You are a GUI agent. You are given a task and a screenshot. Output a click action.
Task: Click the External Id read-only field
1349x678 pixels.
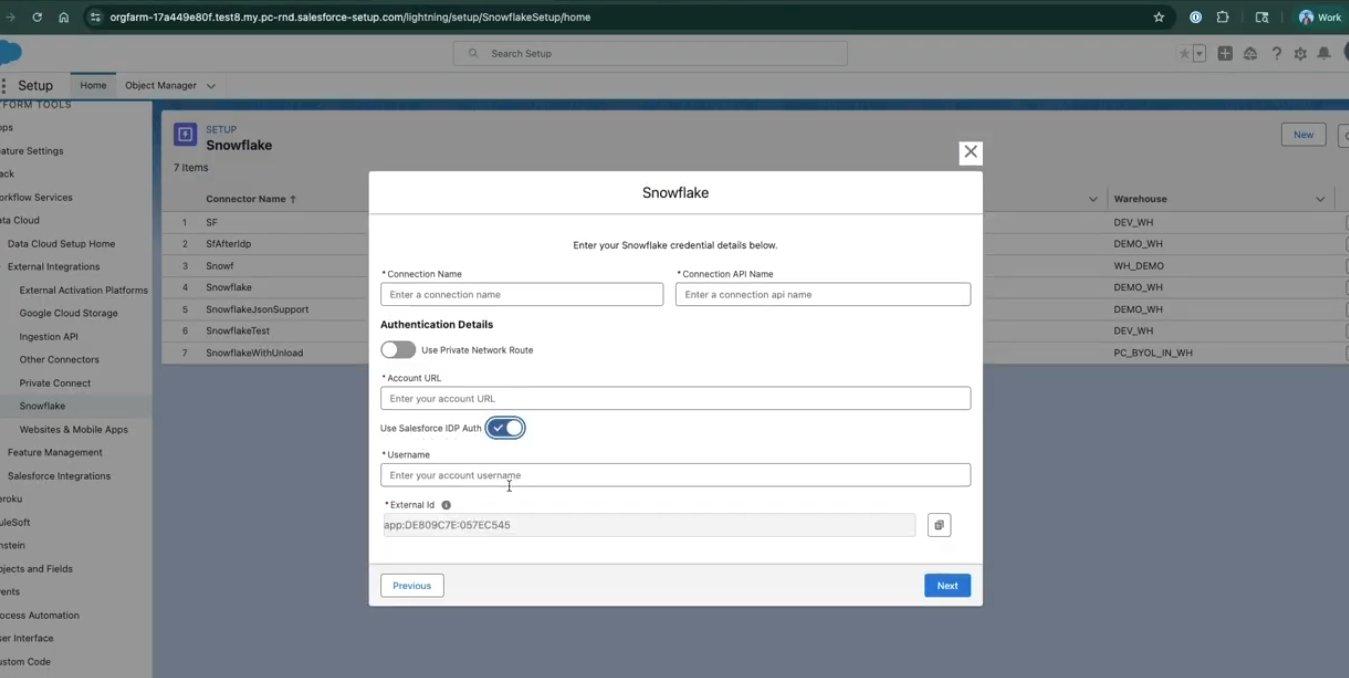tap(649, 525)
